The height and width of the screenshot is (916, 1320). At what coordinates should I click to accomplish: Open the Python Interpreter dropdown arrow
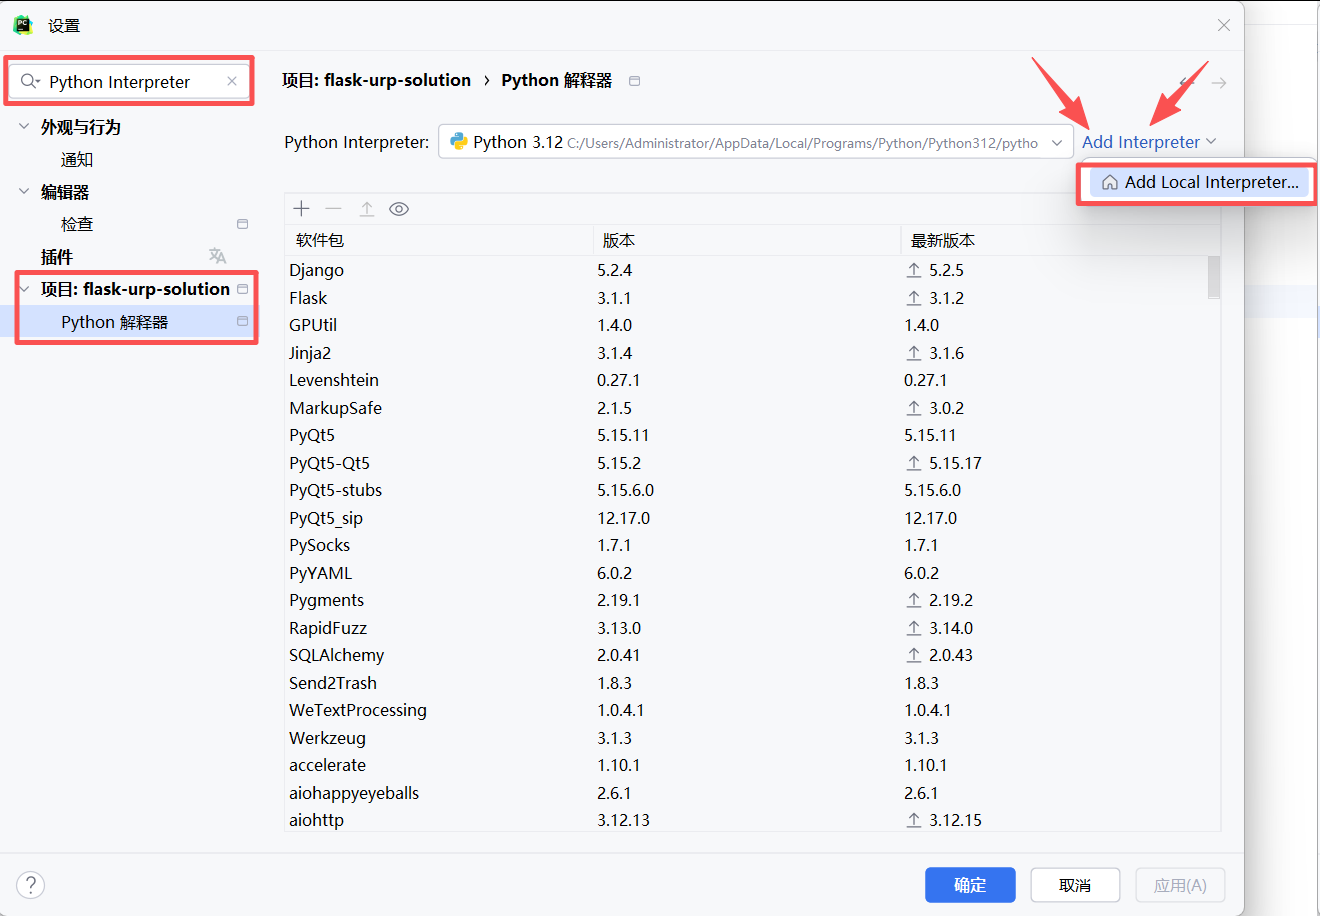[x=1057, y=142]
